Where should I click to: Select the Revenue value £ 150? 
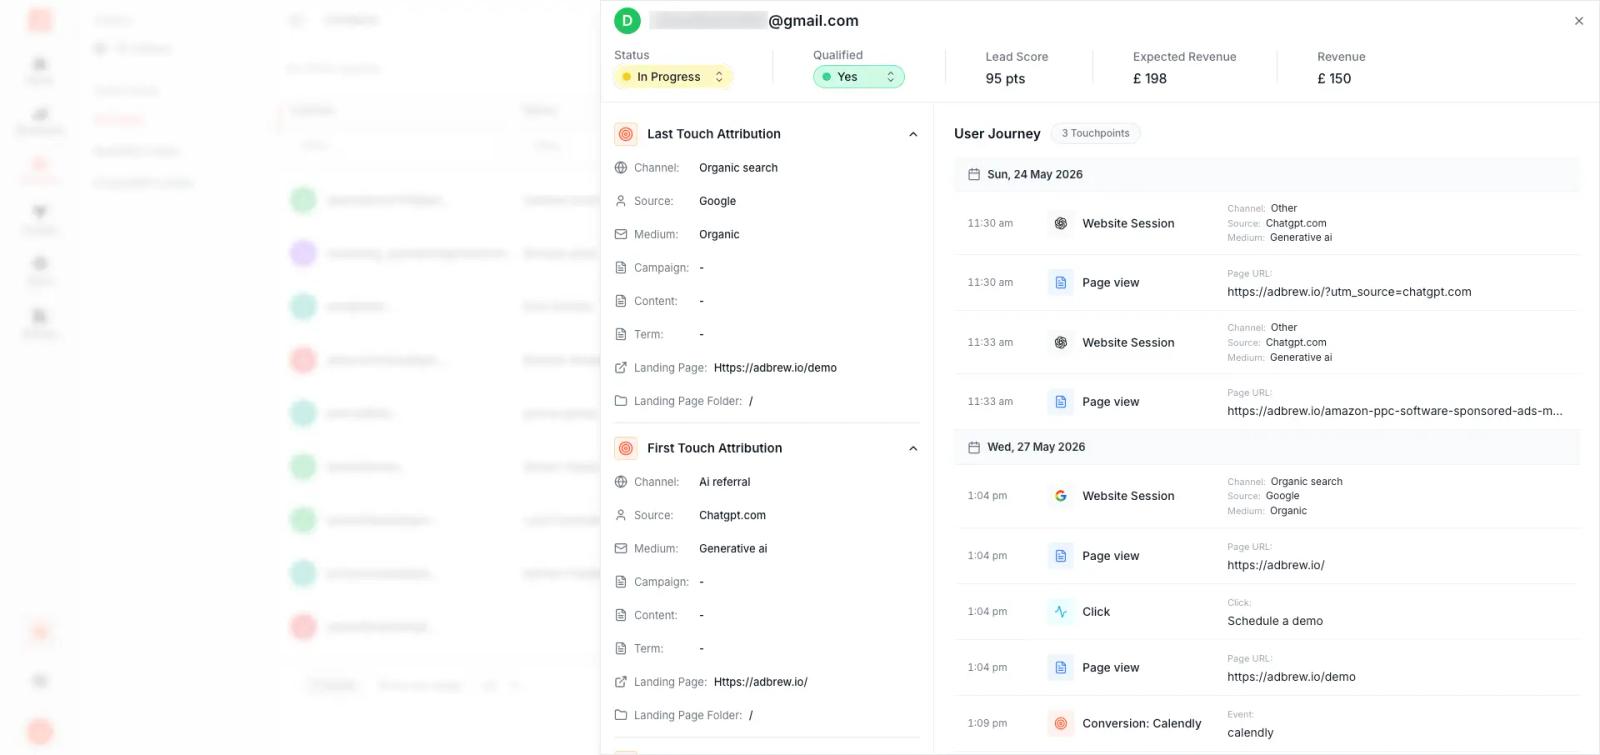pos(1334,79)
